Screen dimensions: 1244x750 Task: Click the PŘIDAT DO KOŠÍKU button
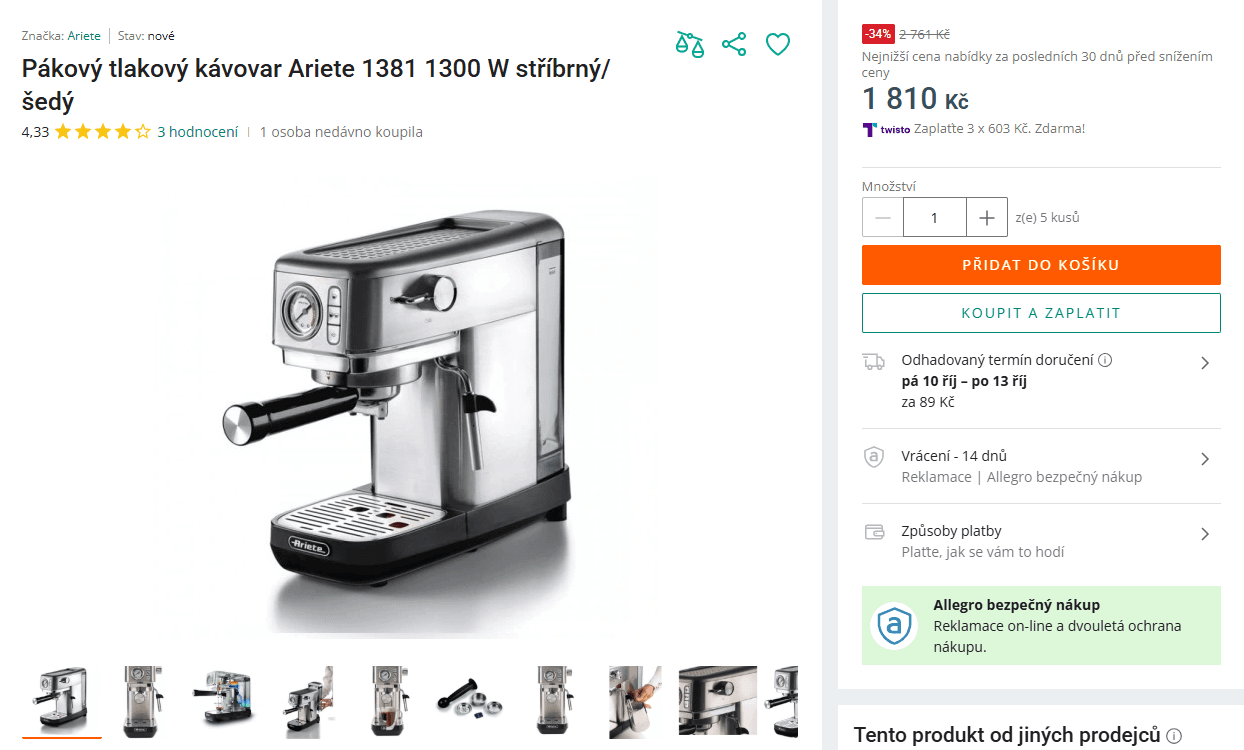(x=1041, y=265)
